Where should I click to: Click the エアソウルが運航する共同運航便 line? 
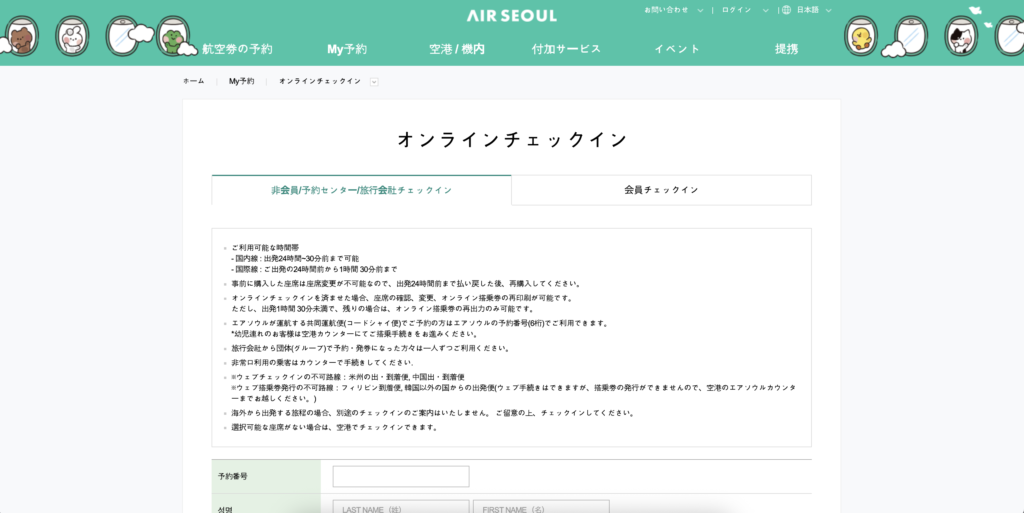coord(421,323)
